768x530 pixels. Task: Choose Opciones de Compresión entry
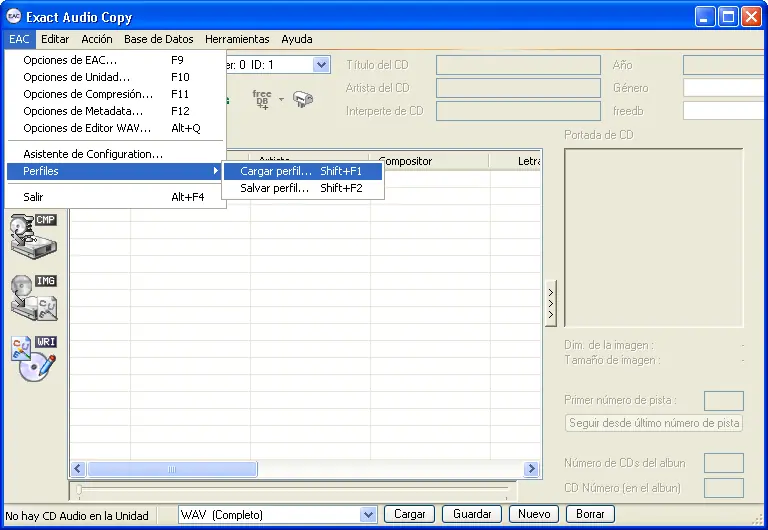coord(115,94)
